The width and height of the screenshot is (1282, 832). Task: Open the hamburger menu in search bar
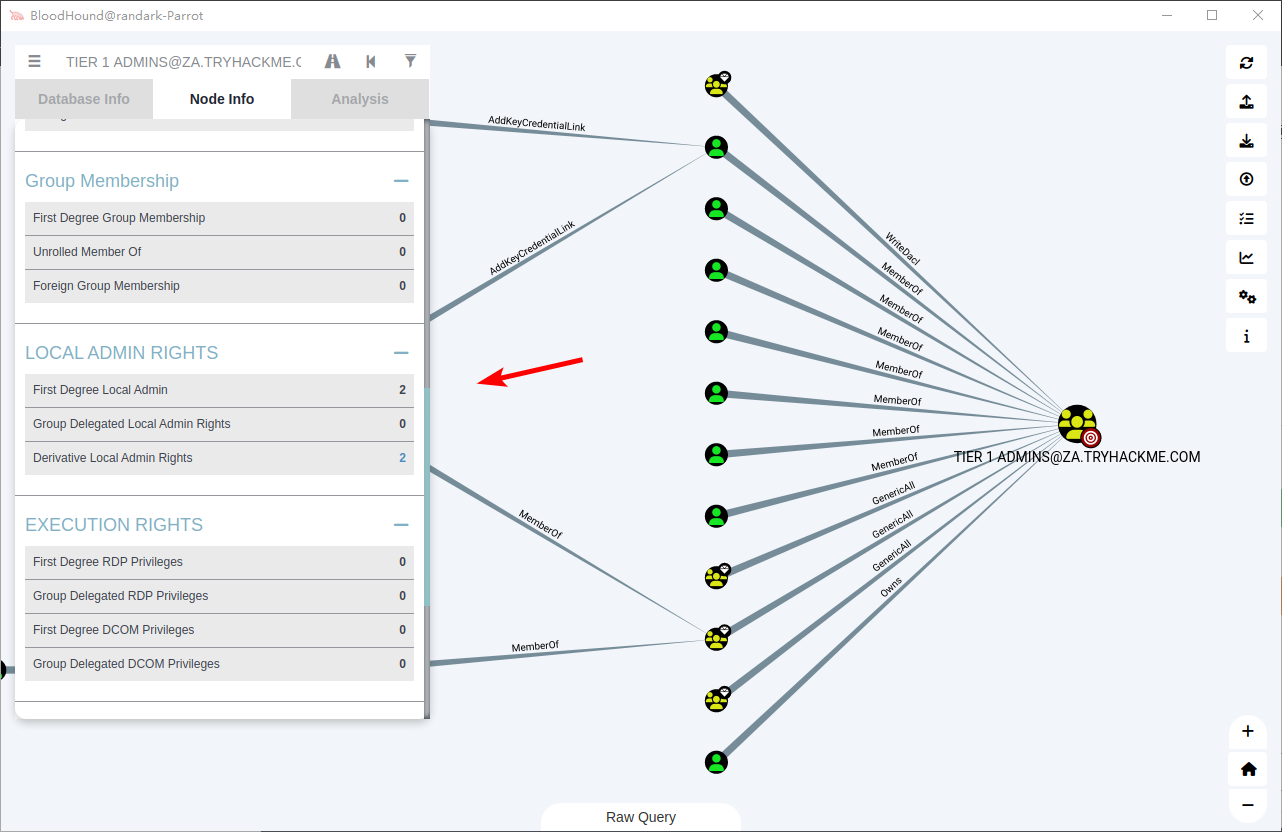pyautogui.click(x=34, y=61)
